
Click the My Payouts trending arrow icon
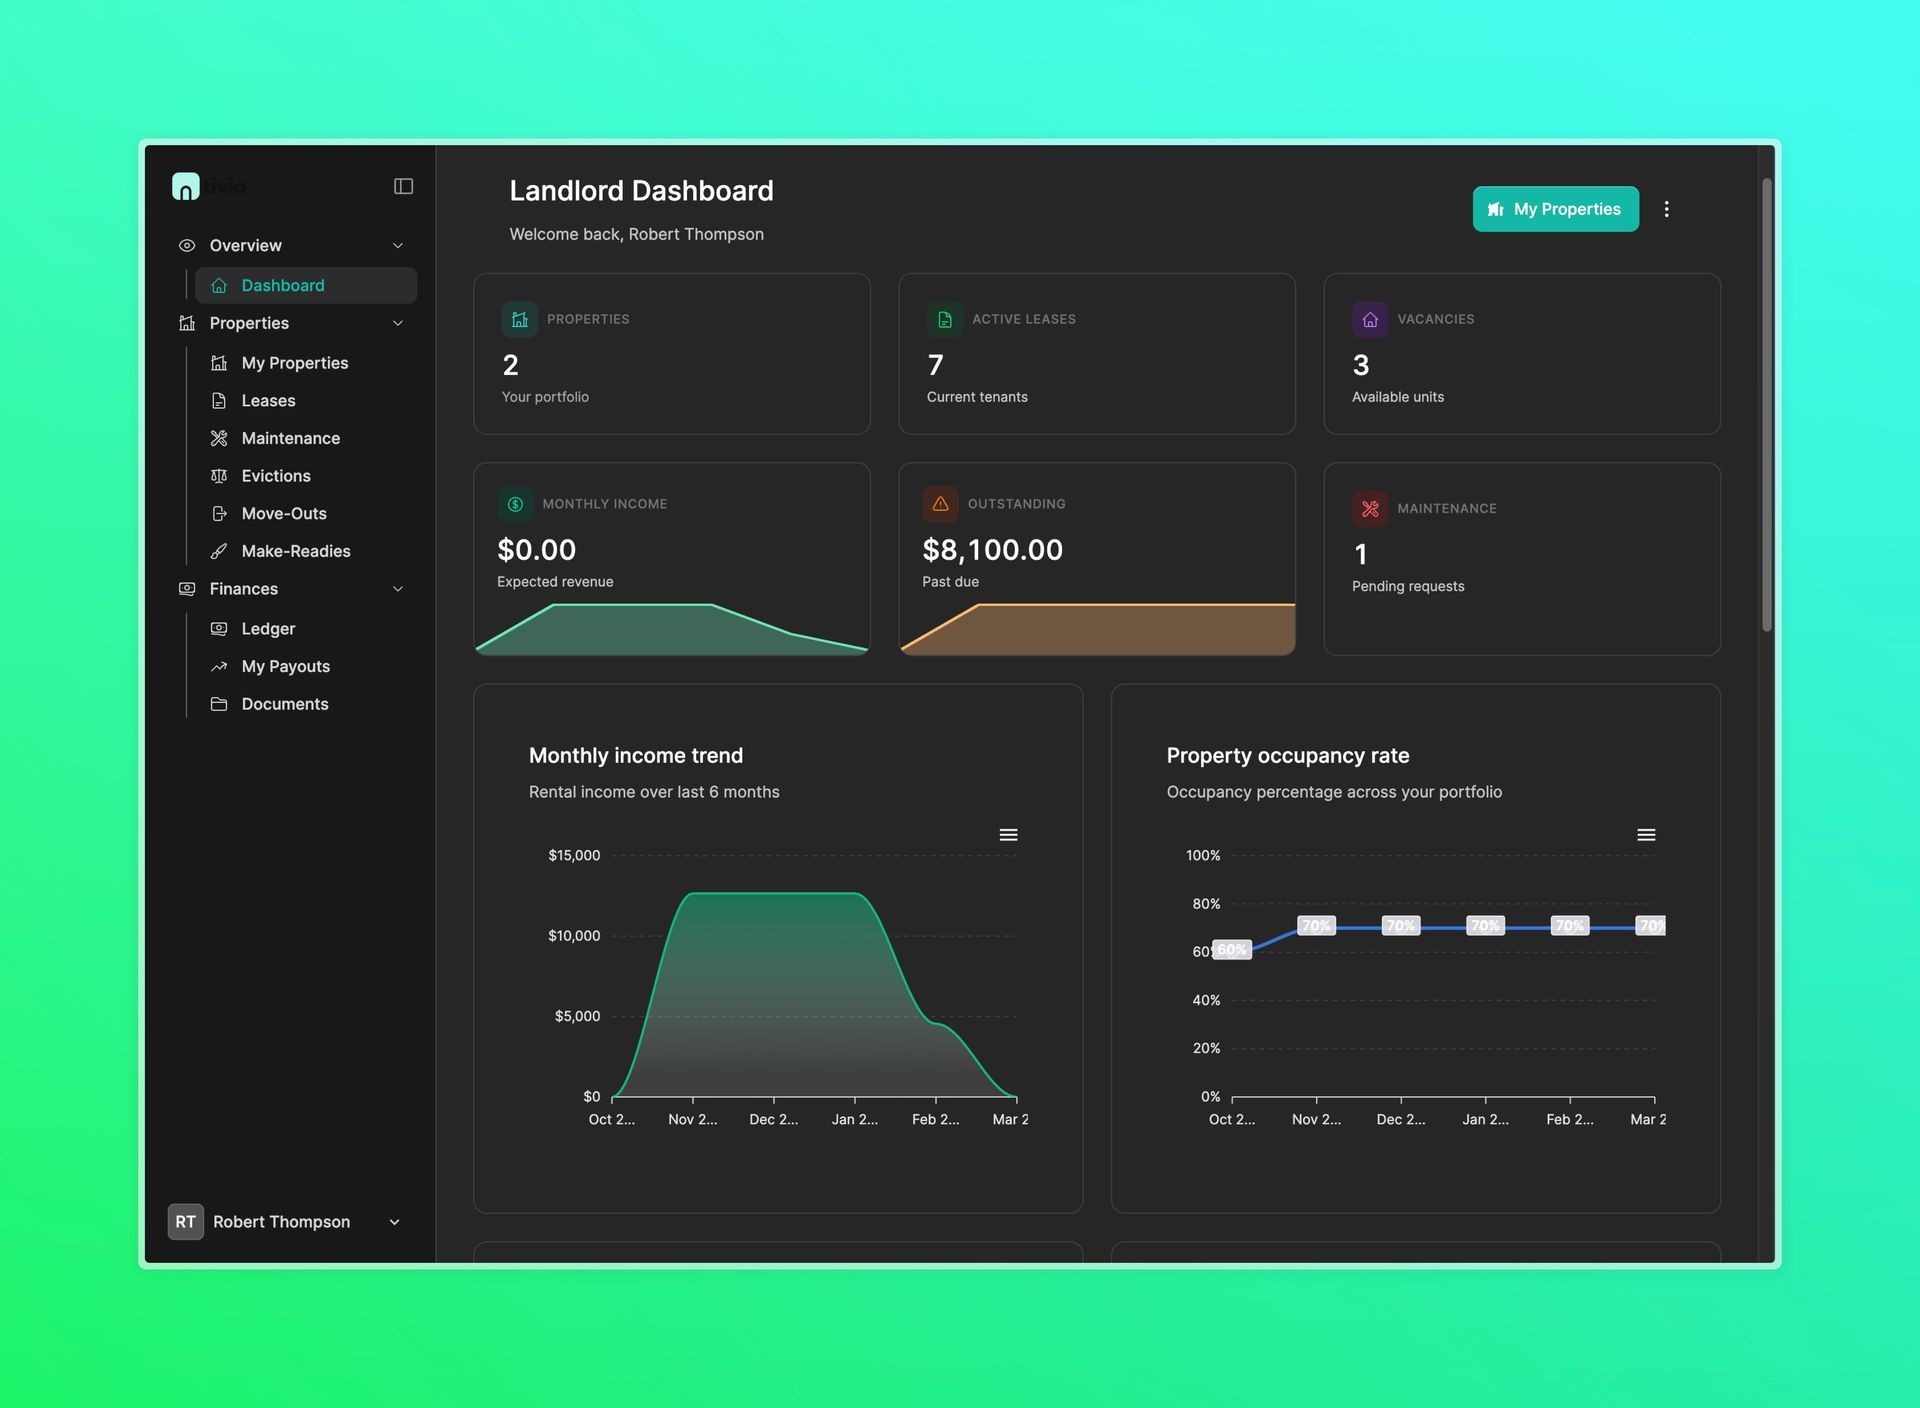click(220, 666)
